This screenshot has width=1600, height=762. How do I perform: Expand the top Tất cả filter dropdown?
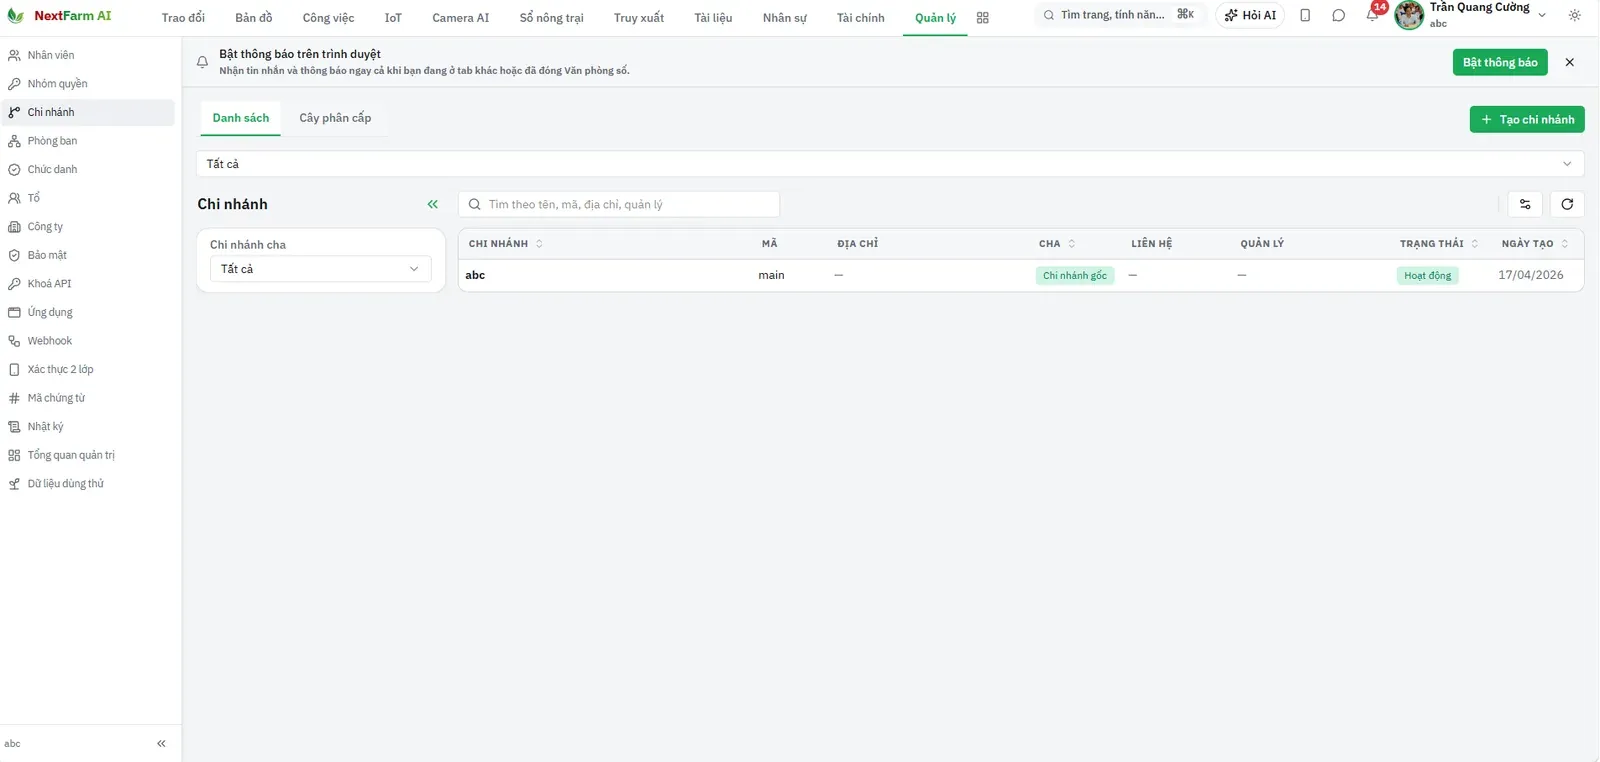tap(890, 164)
